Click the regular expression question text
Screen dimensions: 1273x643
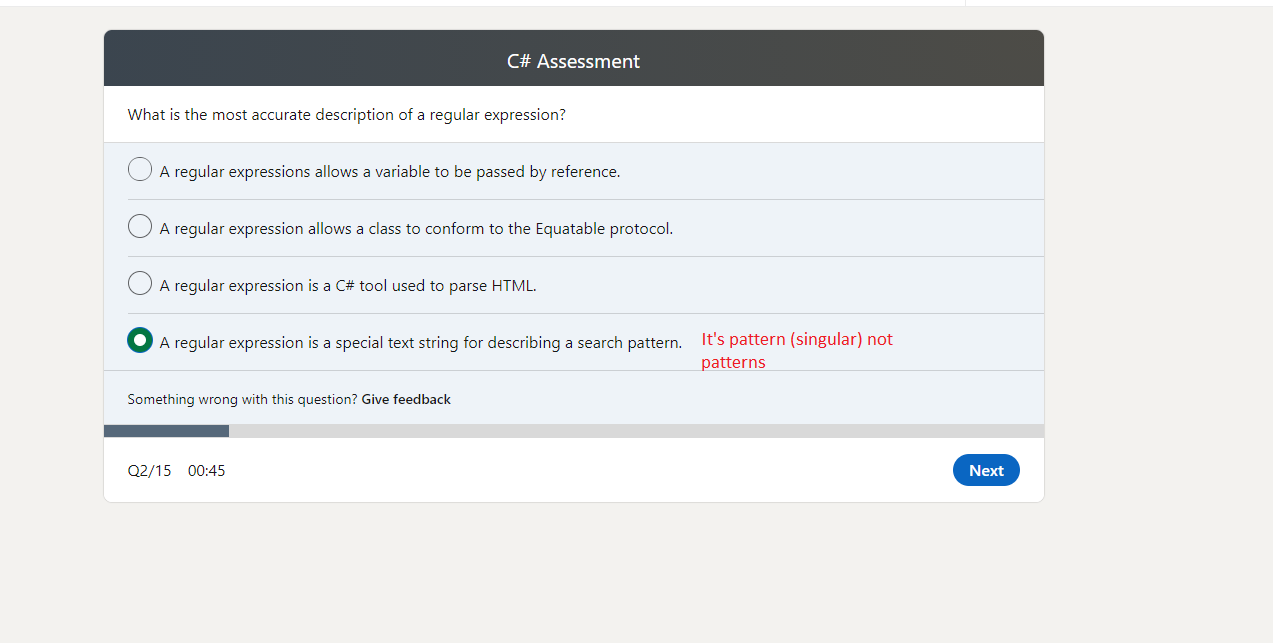coord(345,114)
